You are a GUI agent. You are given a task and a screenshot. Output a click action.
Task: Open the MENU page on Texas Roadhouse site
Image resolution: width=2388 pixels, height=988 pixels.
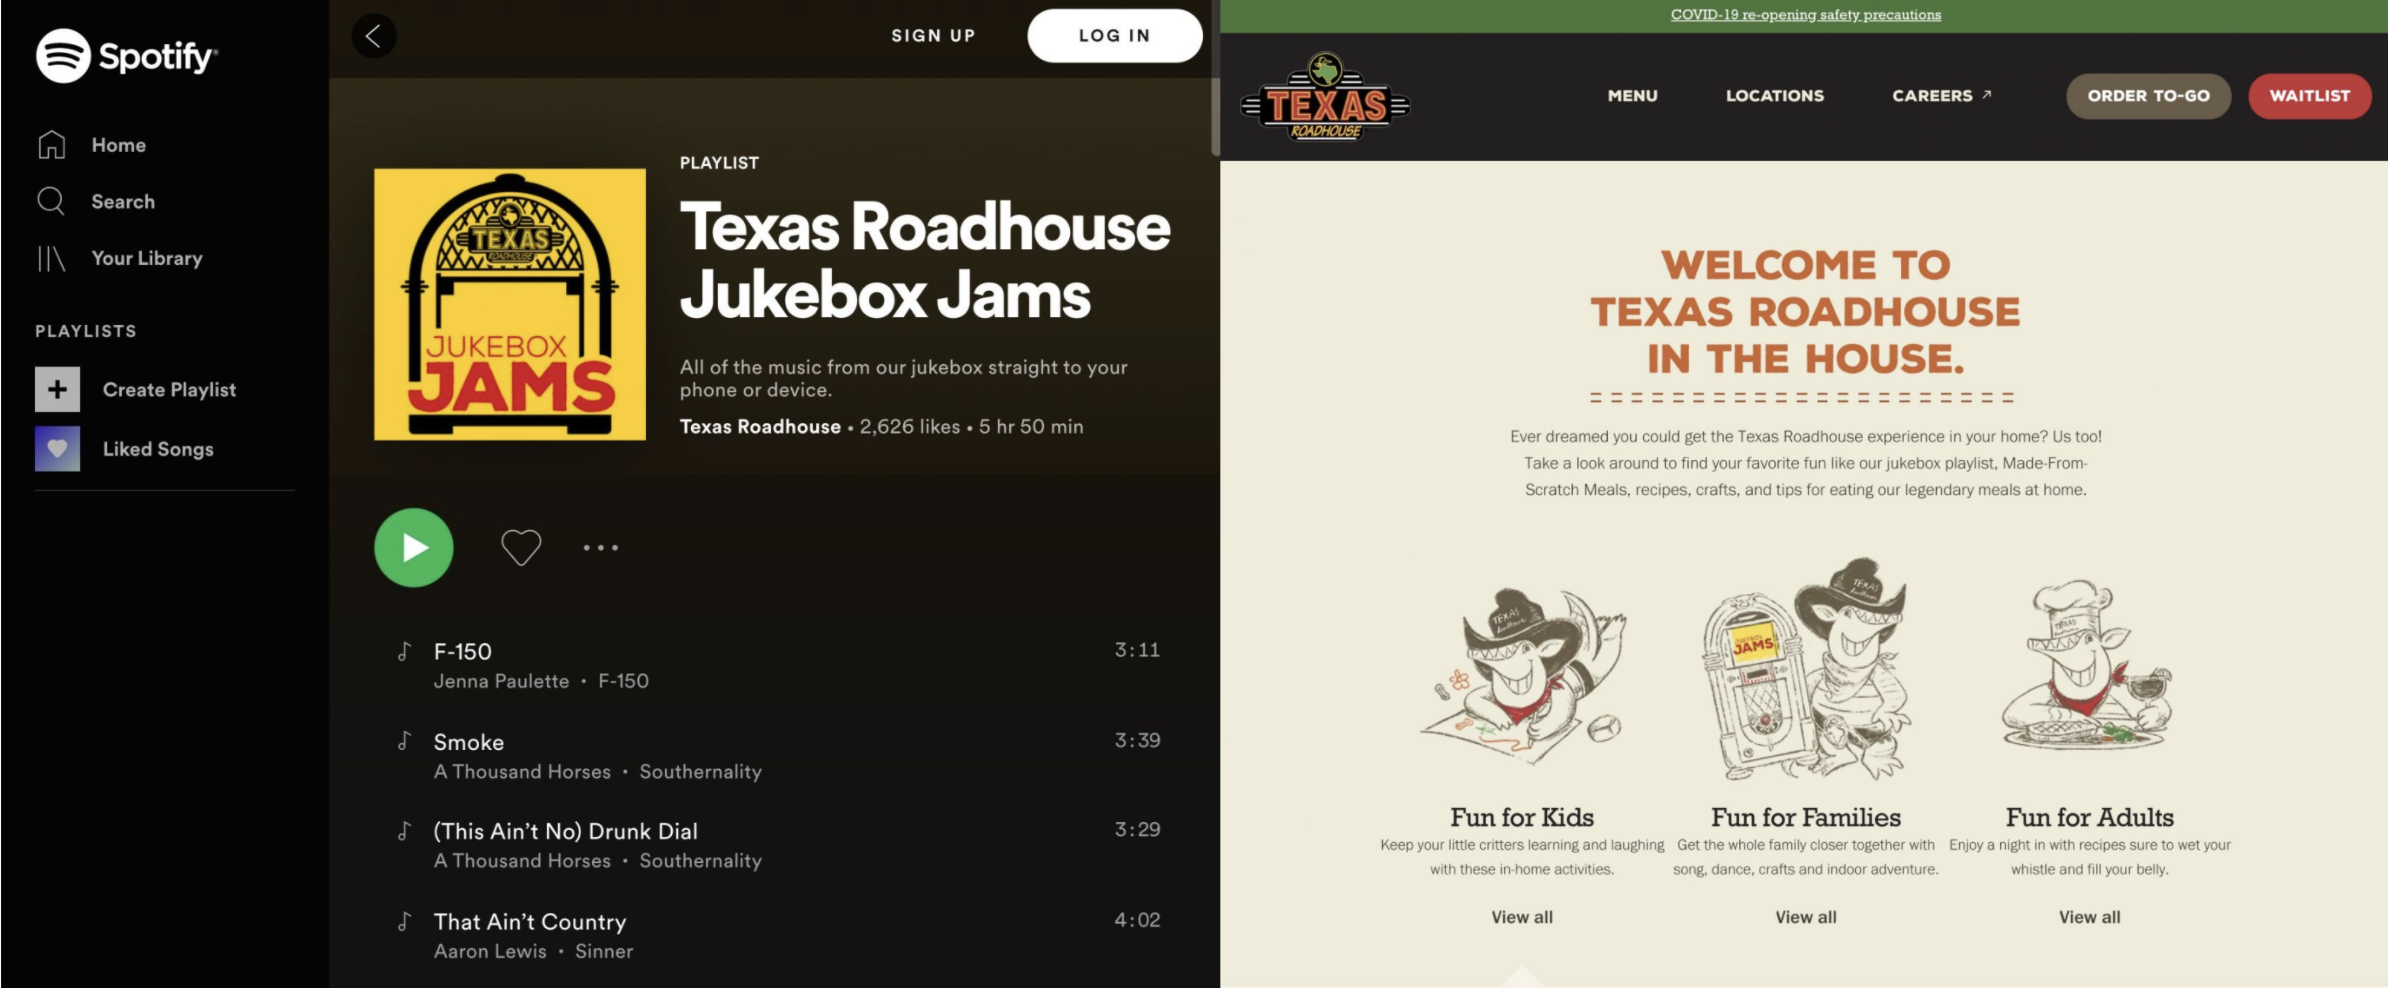click(1632, 96)
